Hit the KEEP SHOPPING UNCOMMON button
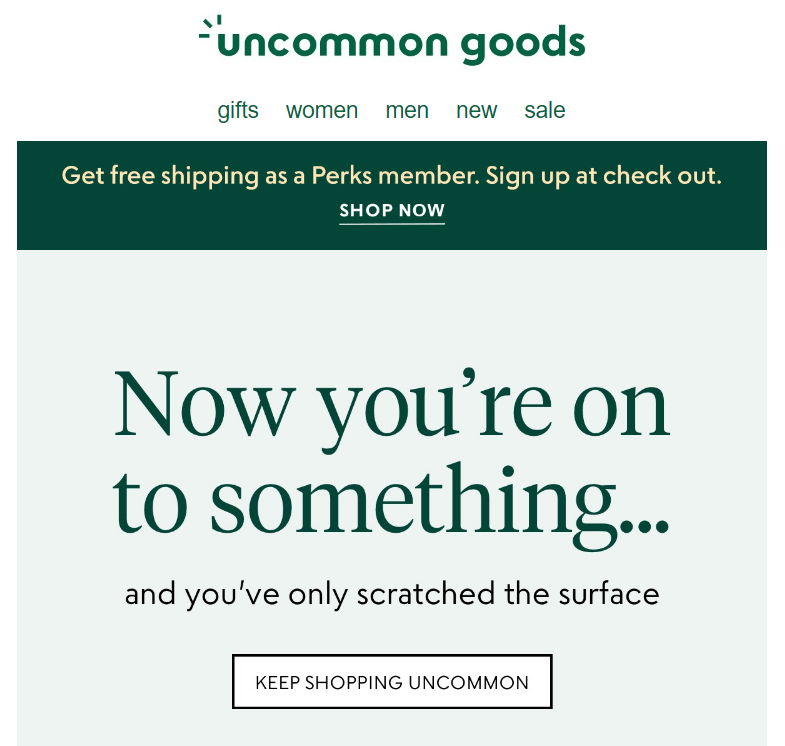 (392, 681)
